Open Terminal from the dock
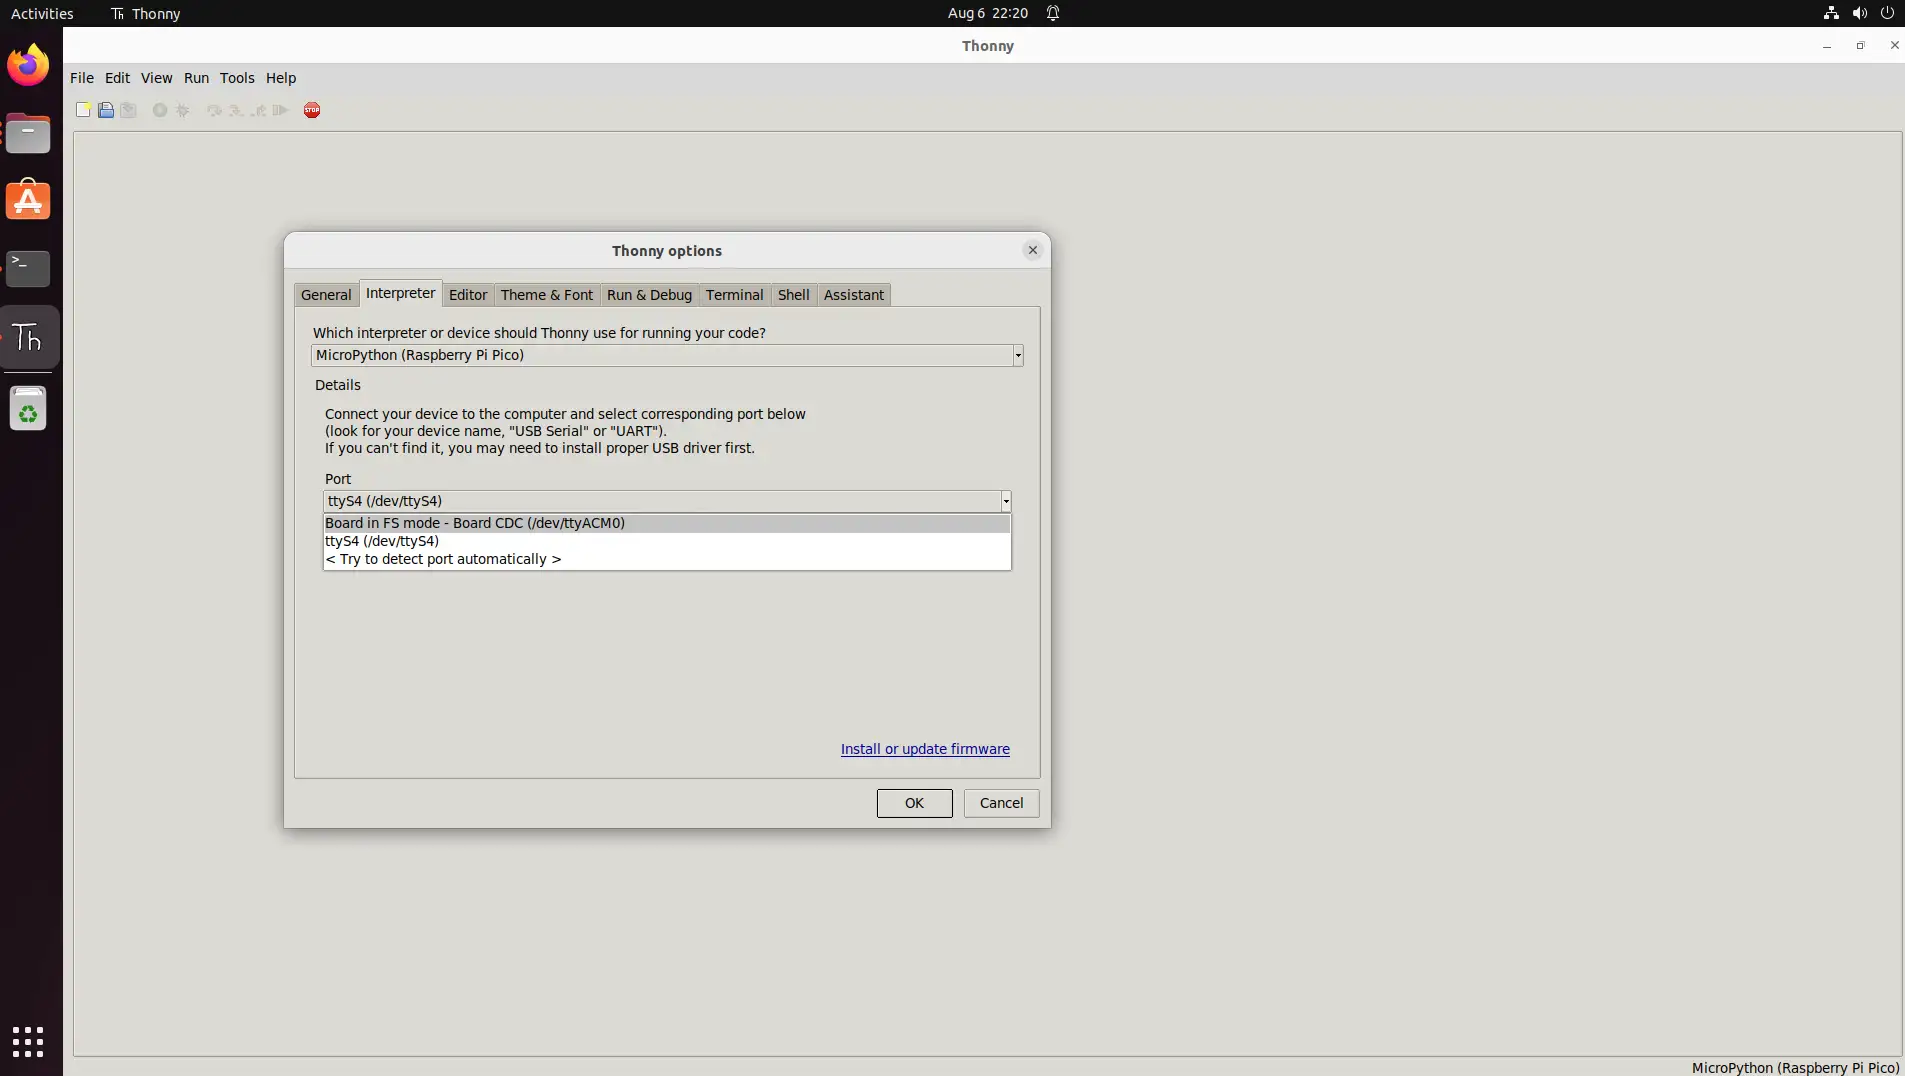This screenshot has width=1905, height=1076. 28,268
